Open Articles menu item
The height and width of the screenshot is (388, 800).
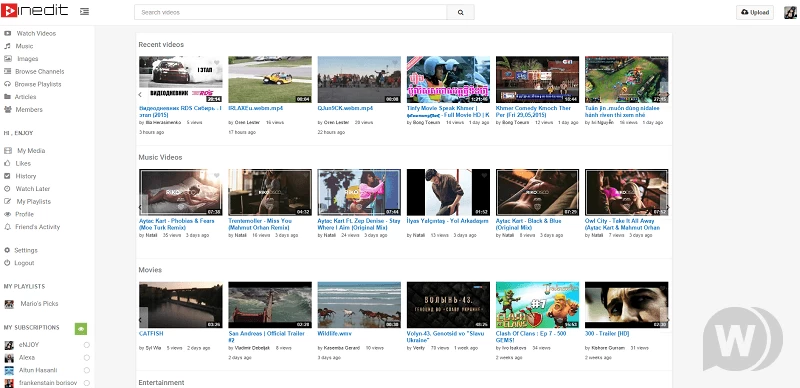(x=26, y=97)
